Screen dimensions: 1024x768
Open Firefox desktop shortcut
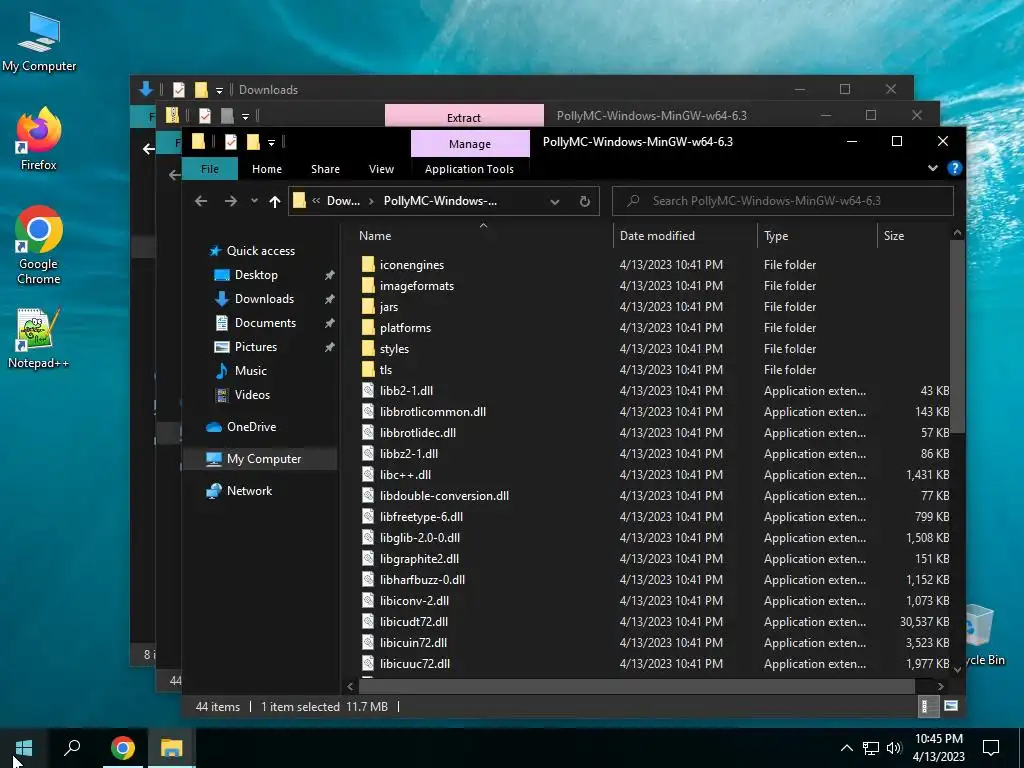pyautogui.click(x=39, y=138)
